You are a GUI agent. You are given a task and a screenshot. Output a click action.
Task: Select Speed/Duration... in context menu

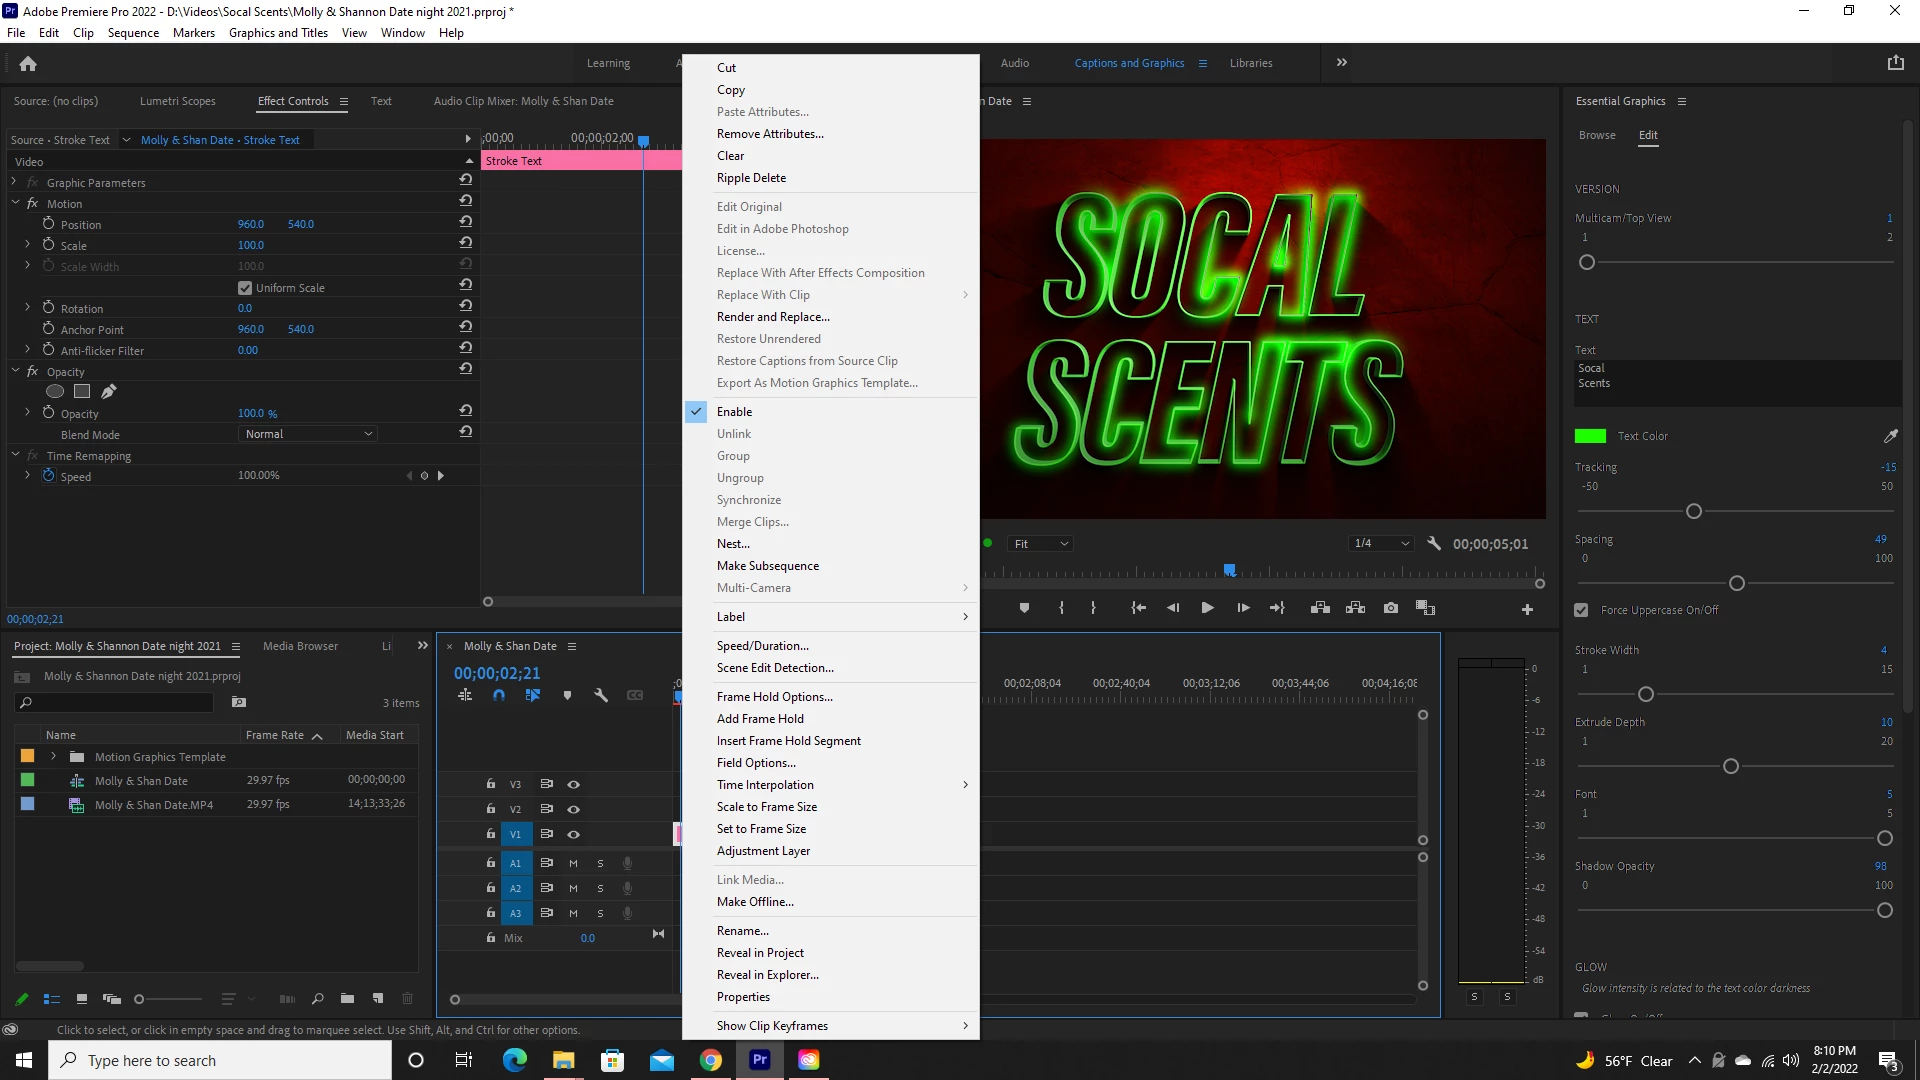(762, 646)
